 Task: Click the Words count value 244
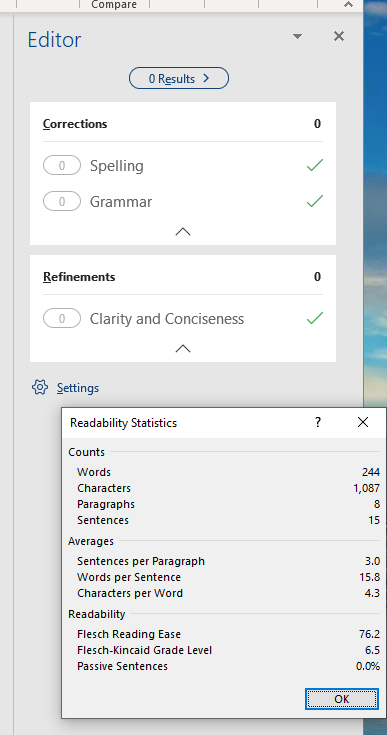(371, 472)
